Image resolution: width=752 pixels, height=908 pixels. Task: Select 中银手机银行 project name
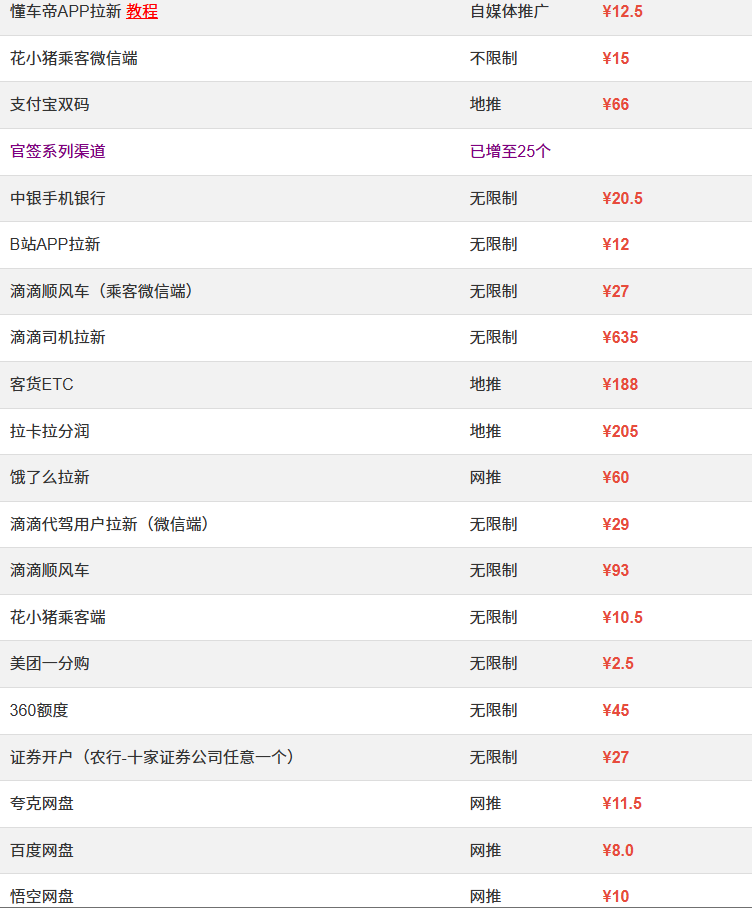(58, 199)
